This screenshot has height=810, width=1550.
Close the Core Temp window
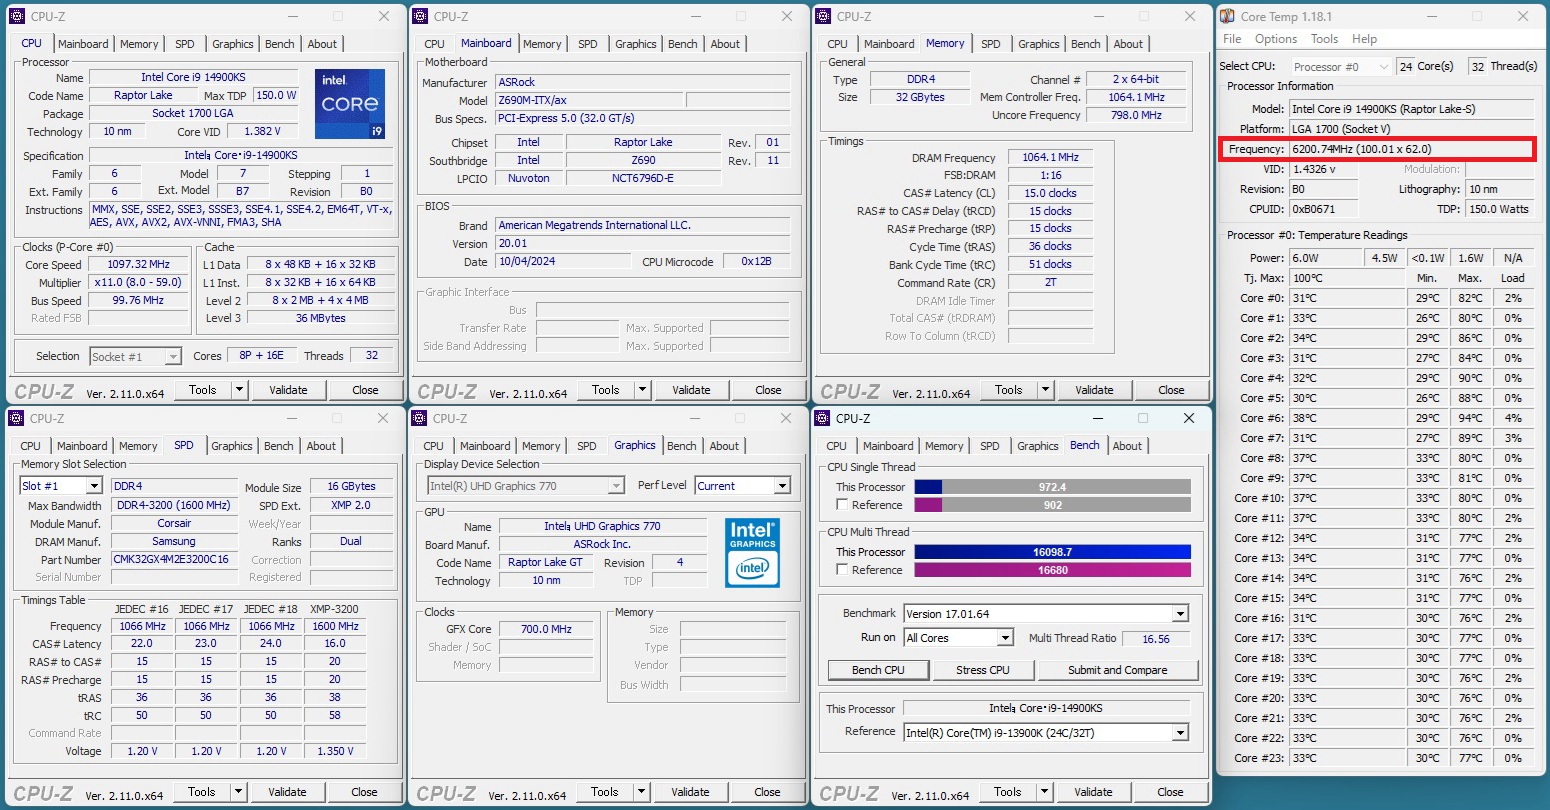1523,16
